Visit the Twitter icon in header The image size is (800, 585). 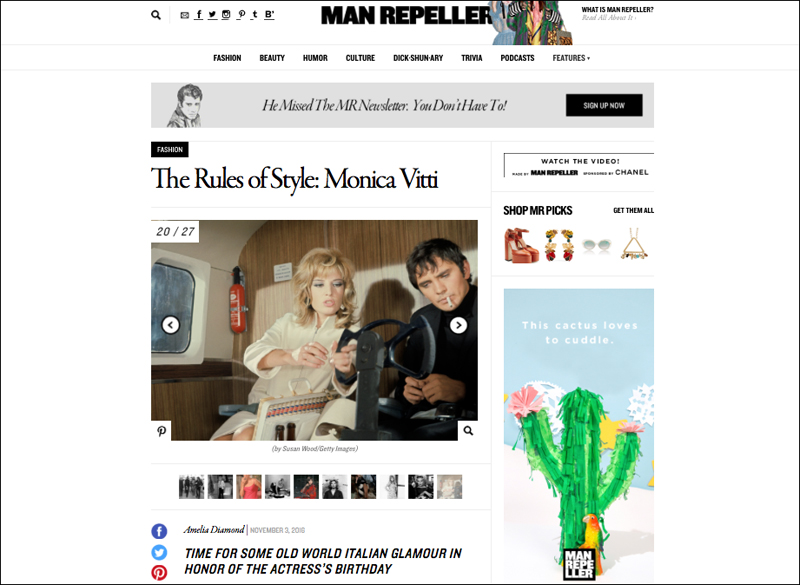point(212,15)
